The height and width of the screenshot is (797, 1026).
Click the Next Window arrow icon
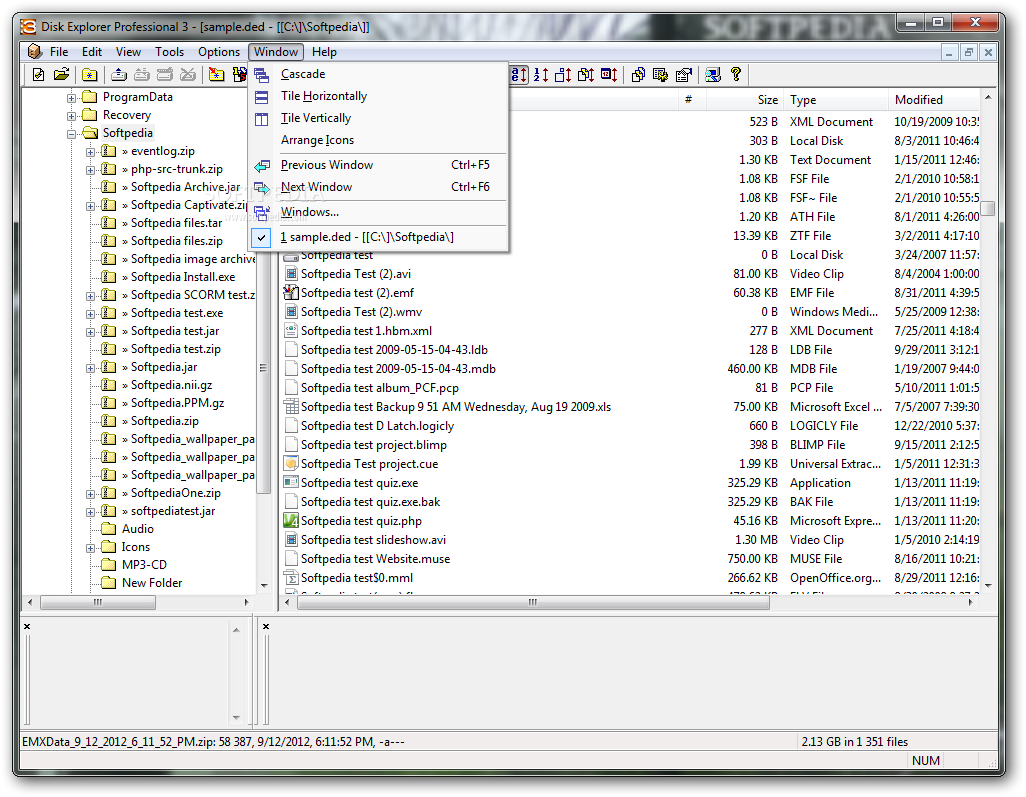pyautogui.click(x=262, y=188)
